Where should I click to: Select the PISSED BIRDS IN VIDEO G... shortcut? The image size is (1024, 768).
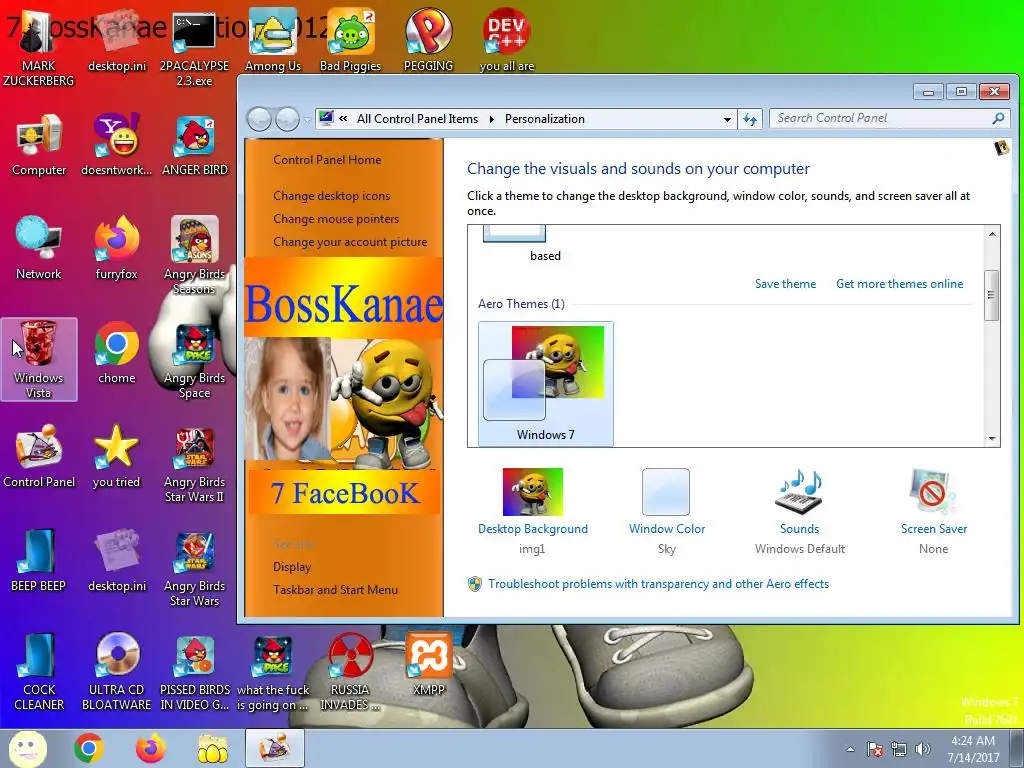(195, 671)
